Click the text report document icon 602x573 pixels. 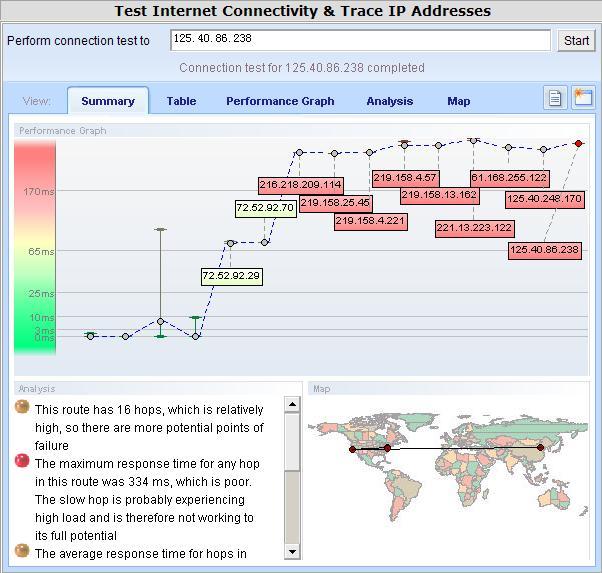[555, 98]
